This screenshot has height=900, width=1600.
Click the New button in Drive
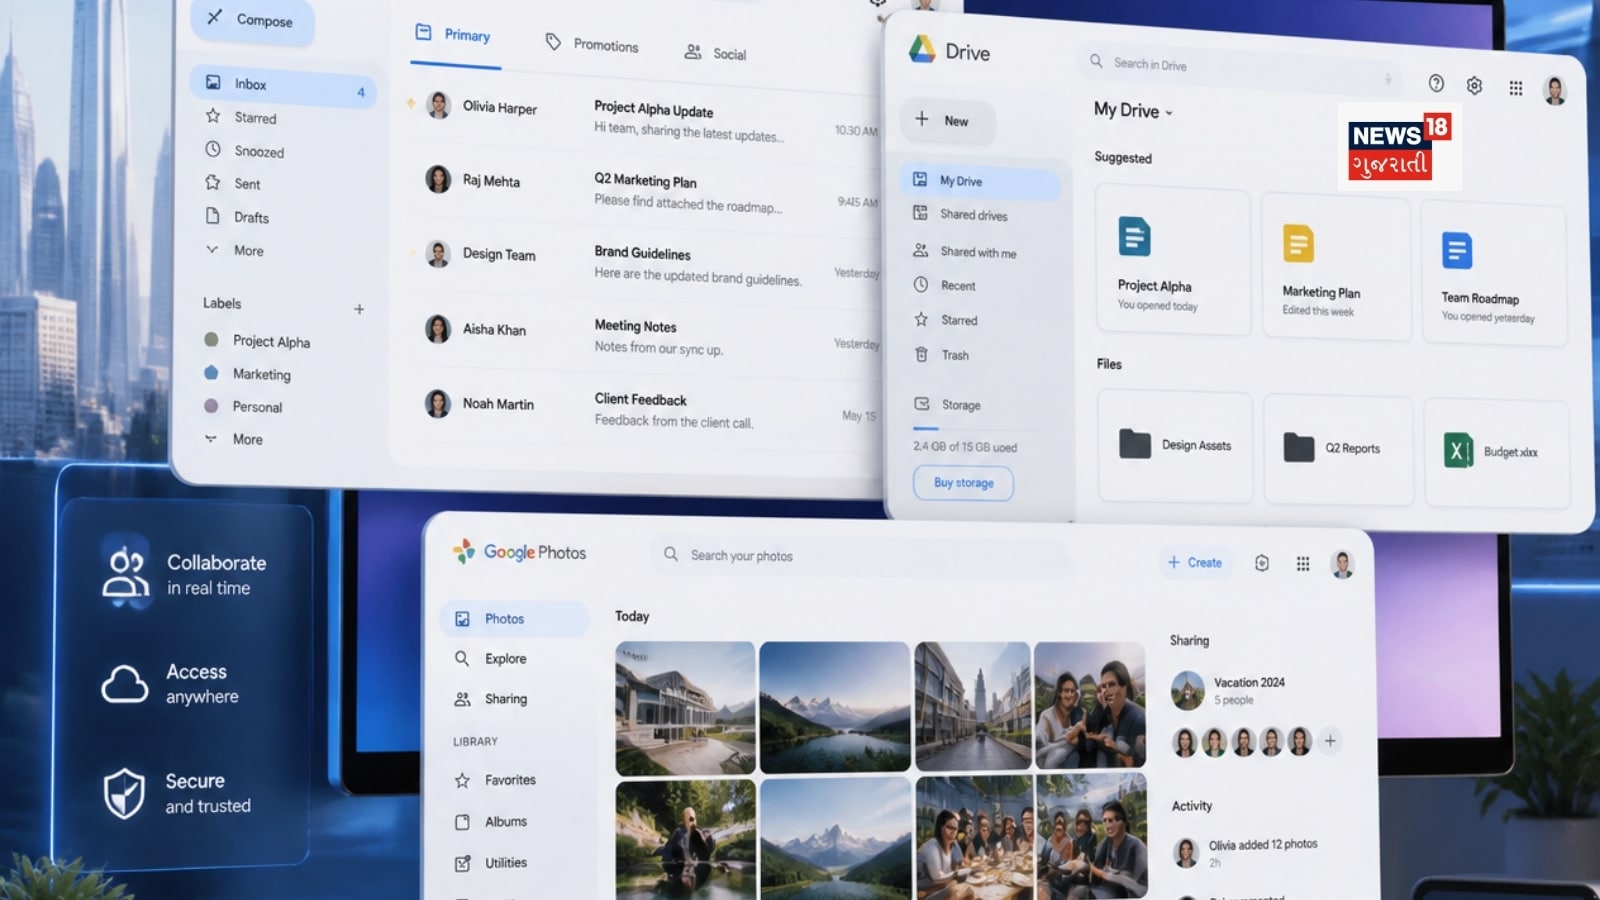(946, 121)
